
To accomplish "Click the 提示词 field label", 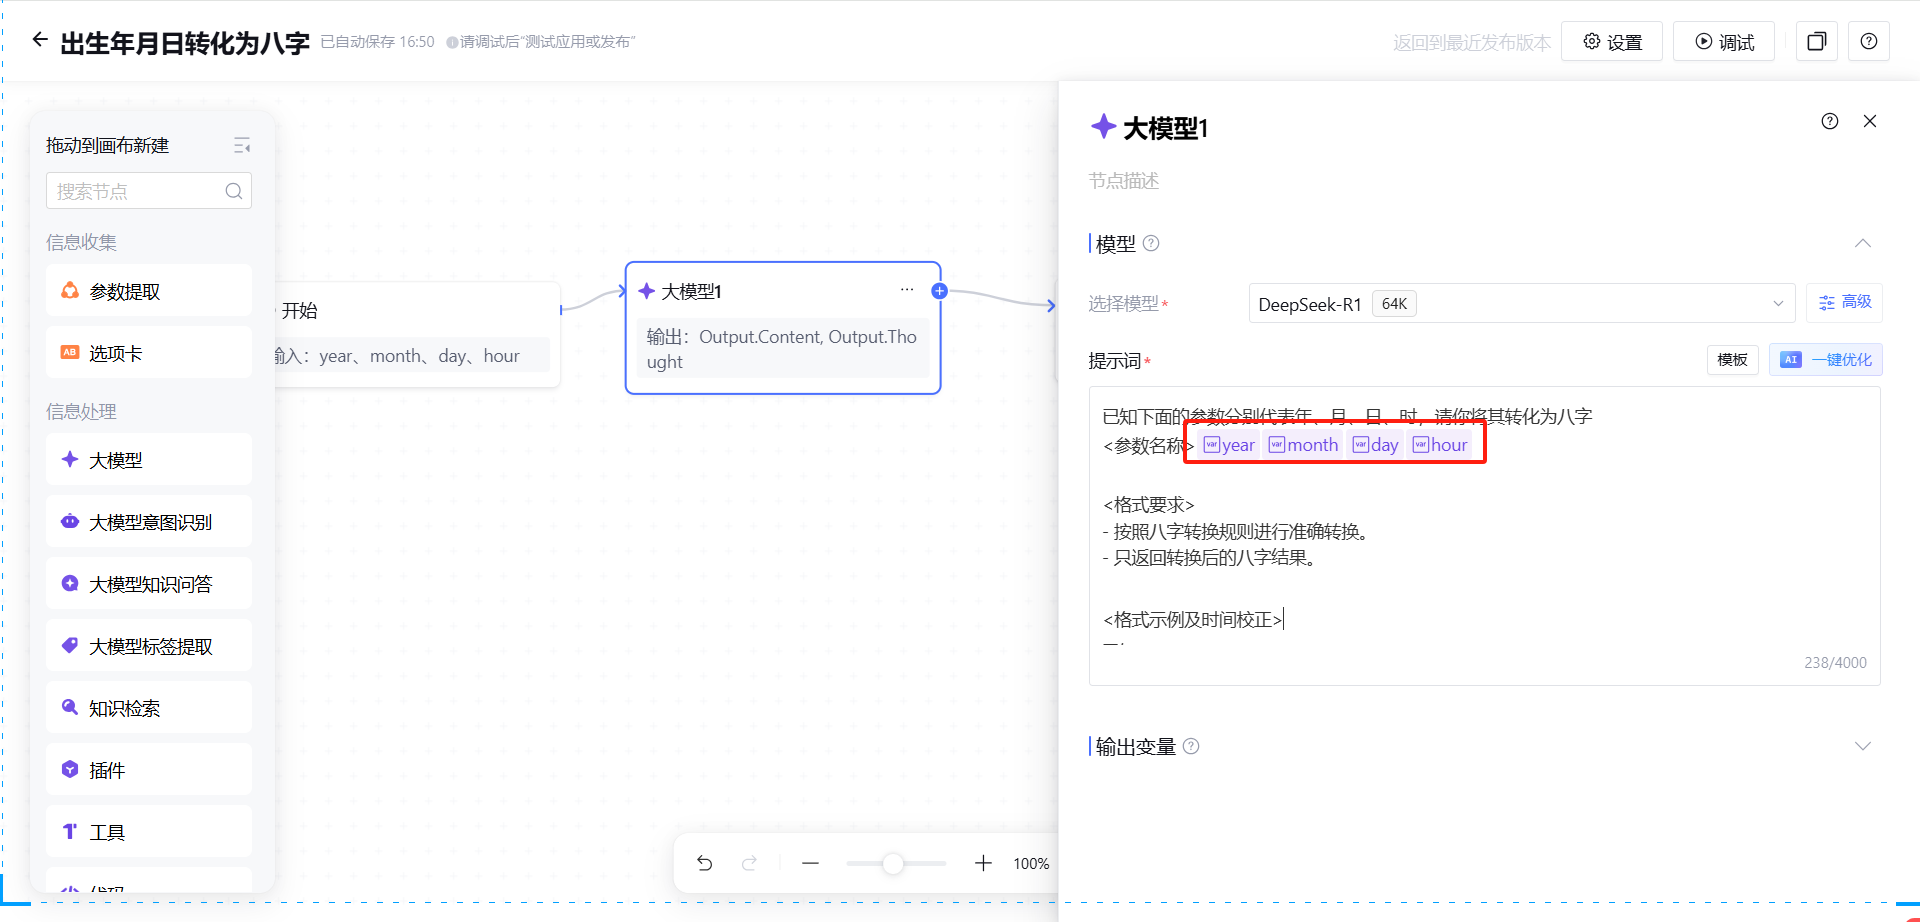I will 1114,361.
